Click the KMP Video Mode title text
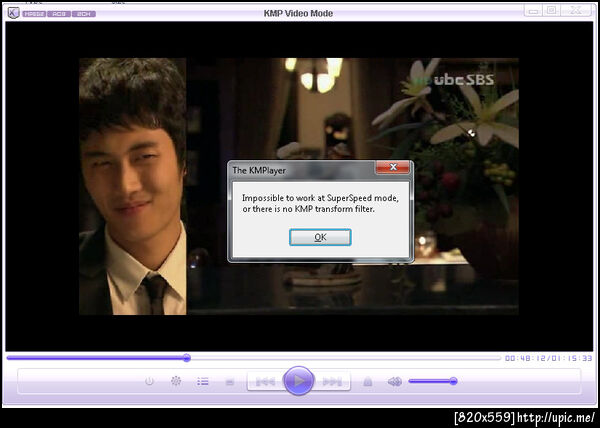 pyautogui.click(x=298, y=13)
